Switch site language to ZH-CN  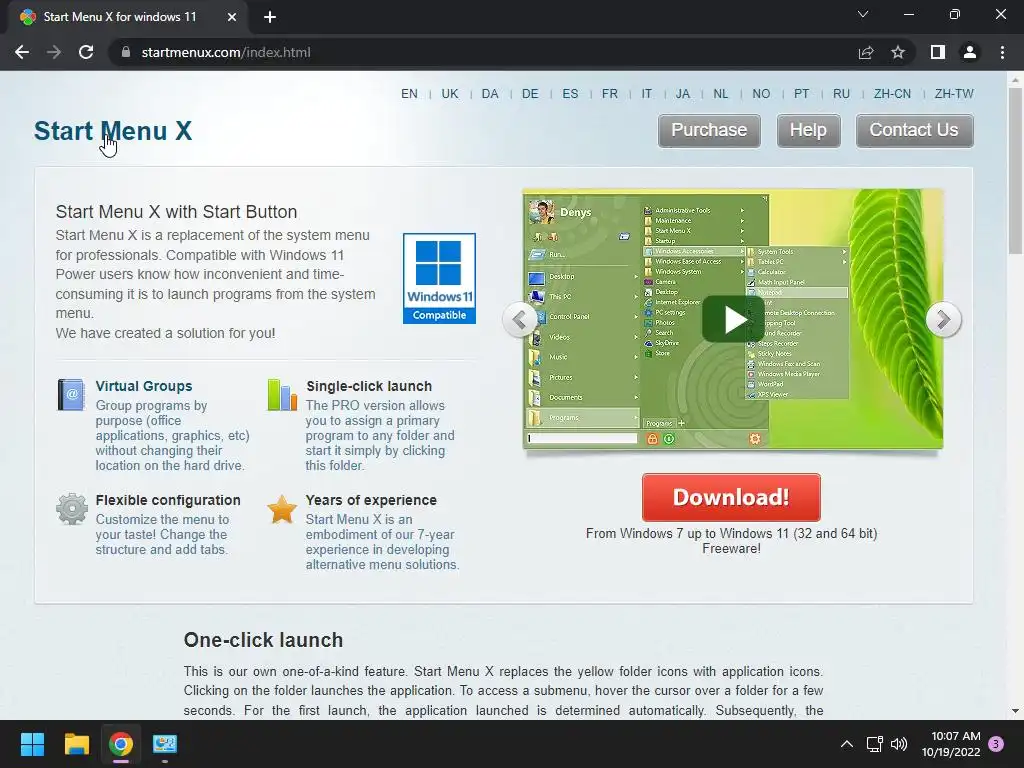(x=893, y=93)
